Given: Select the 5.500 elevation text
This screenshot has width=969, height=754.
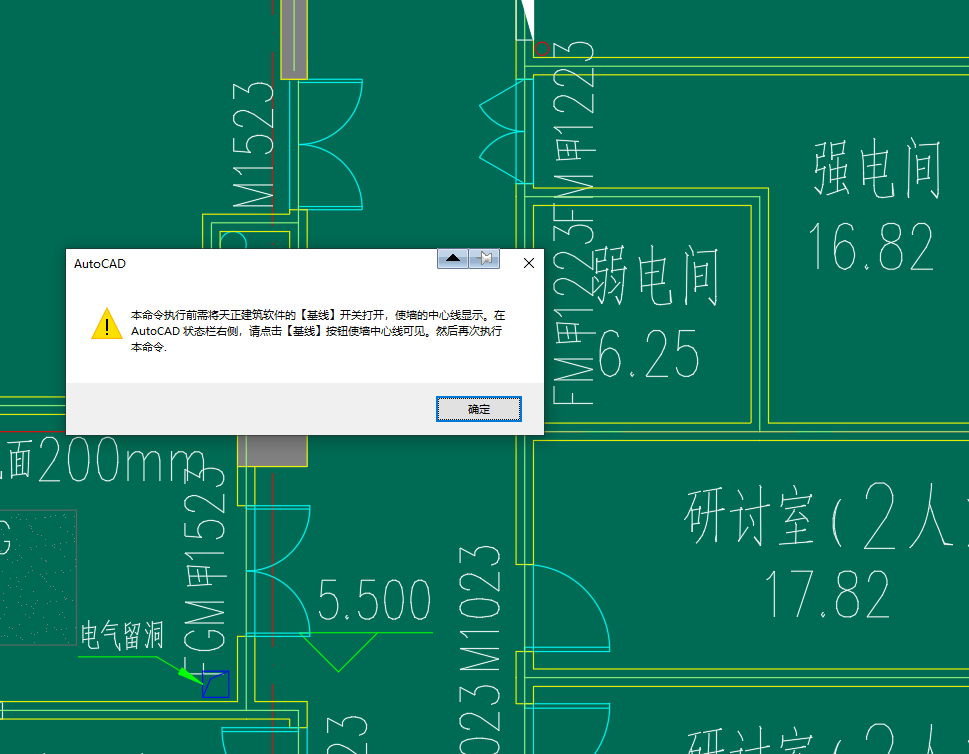Looking at the screenshot, I should pos(374,601).
